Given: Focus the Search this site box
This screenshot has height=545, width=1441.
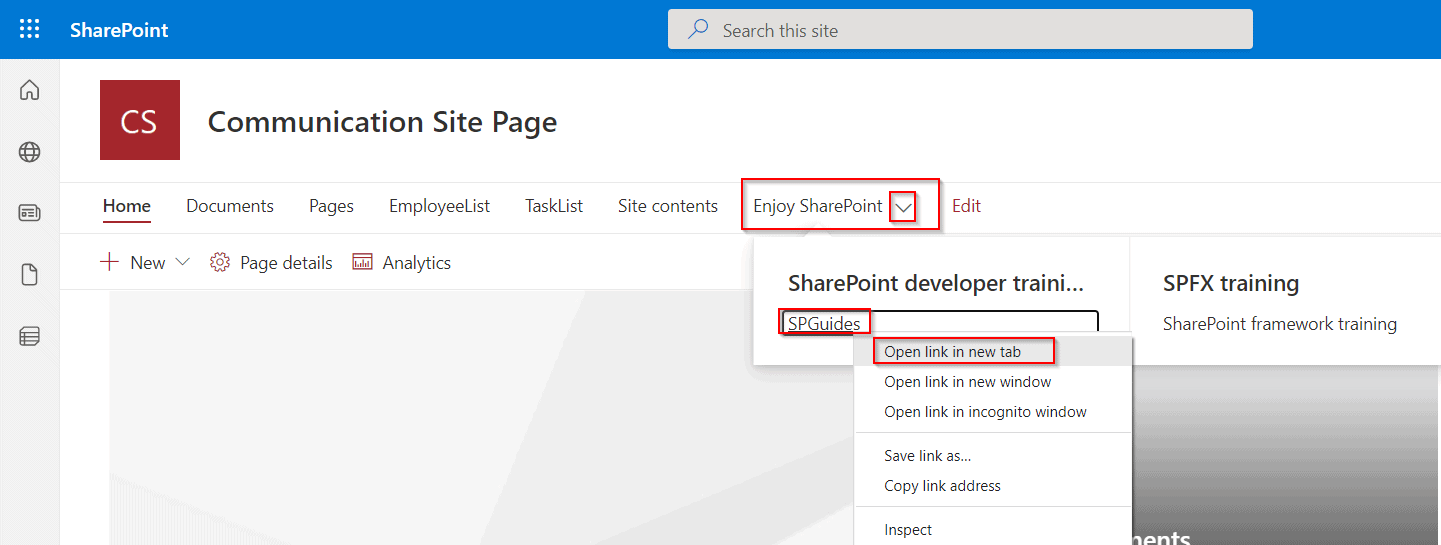Looking at the screenshot, I should coord(960,30).
